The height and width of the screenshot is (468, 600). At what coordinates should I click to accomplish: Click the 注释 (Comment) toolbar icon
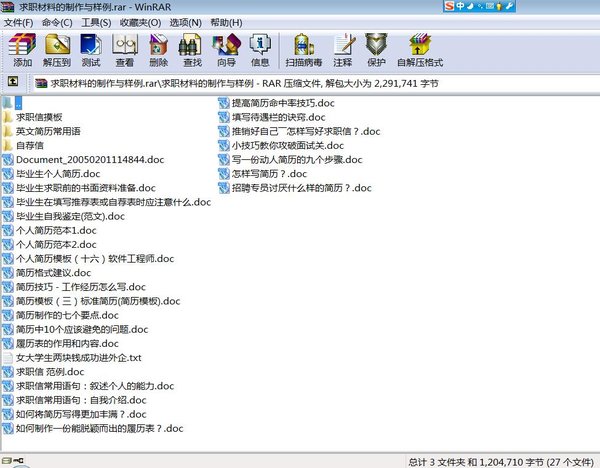(342, 50)
